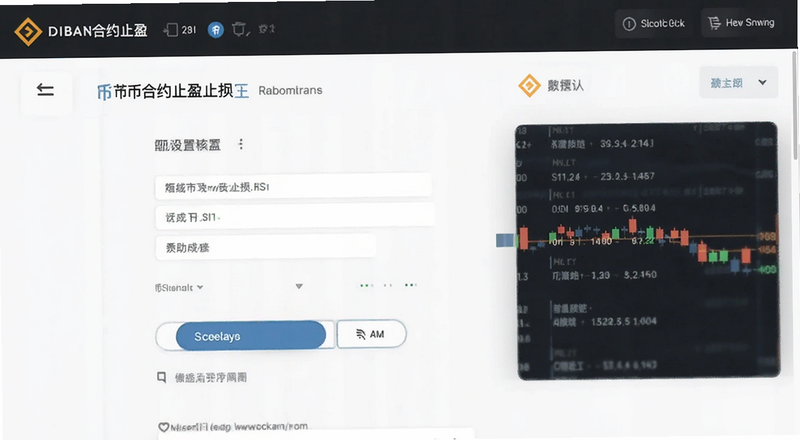800x440 pixels.
Task: Click the first input field ending in RSI
Action: click(x=293, y=187)
